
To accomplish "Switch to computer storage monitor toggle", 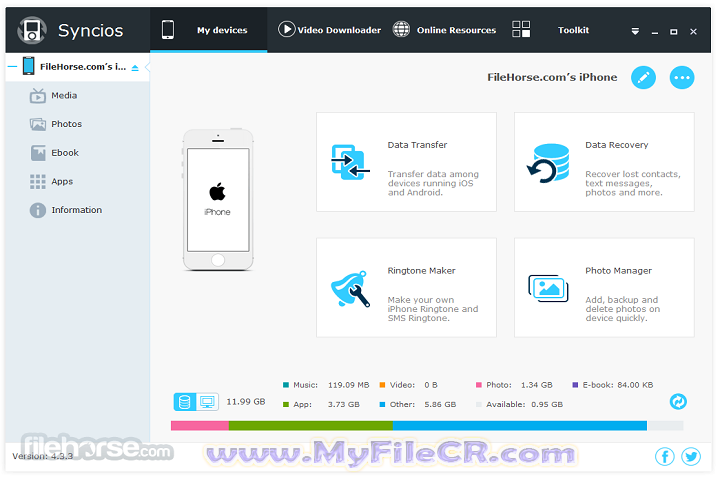I will [x=207, y=402].
